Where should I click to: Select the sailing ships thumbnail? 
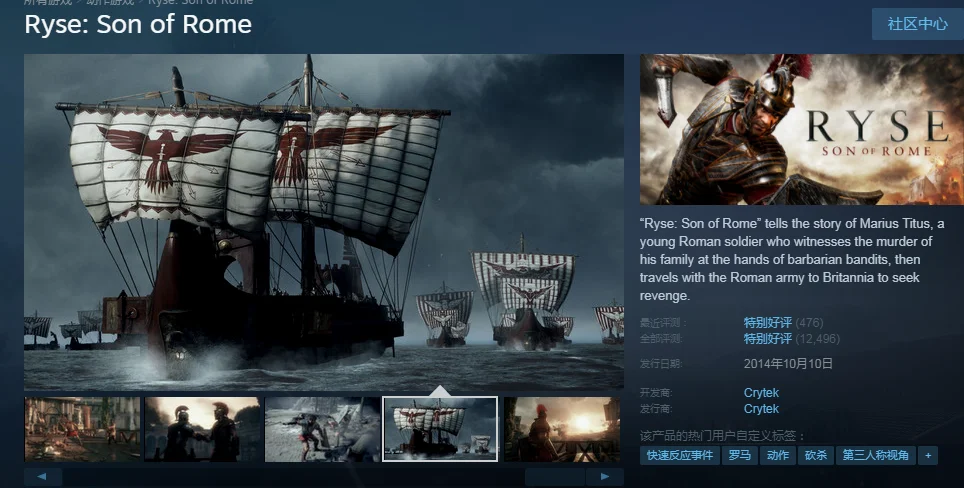click(440, 429)
